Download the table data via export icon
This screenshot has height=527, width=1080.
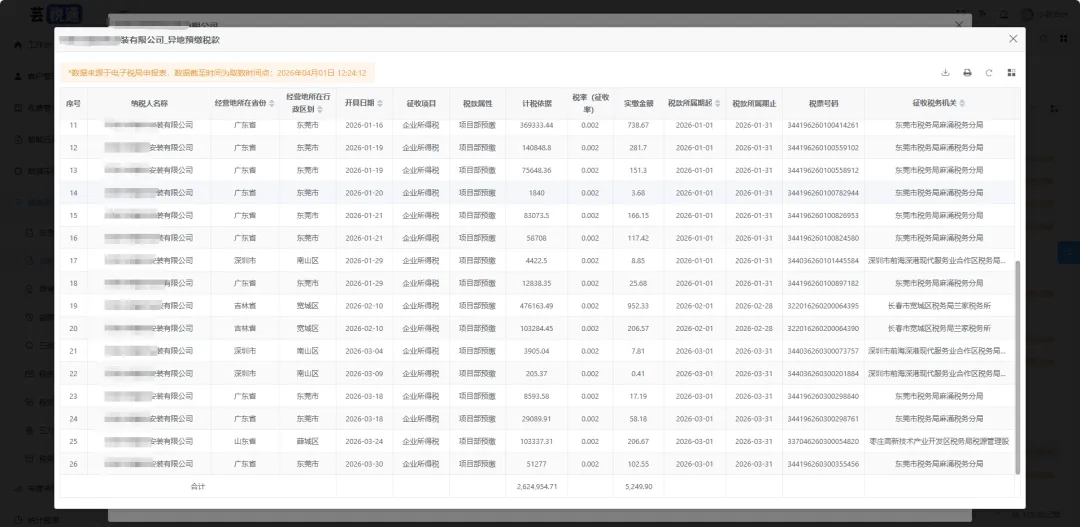point(946,73)
